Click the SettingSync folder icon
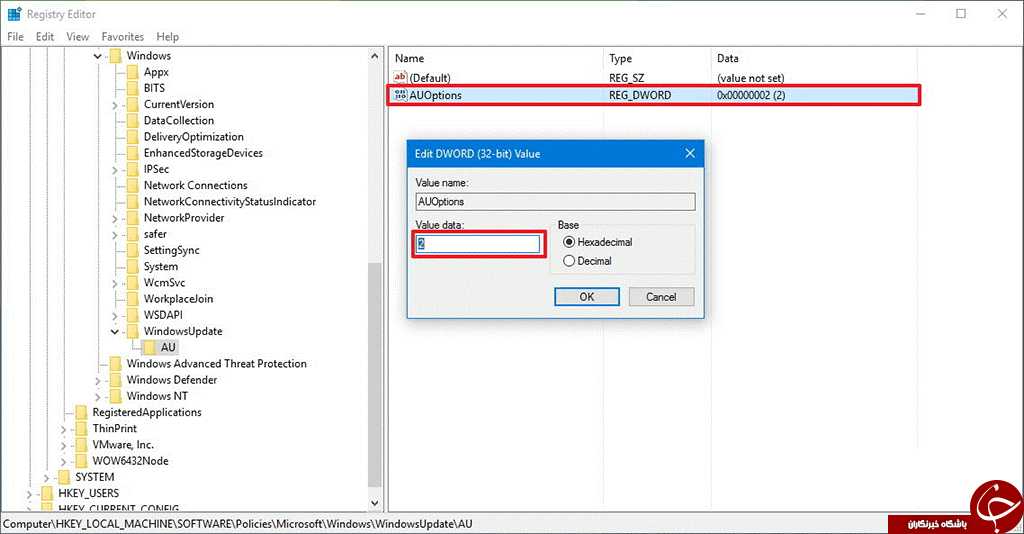 133,251
